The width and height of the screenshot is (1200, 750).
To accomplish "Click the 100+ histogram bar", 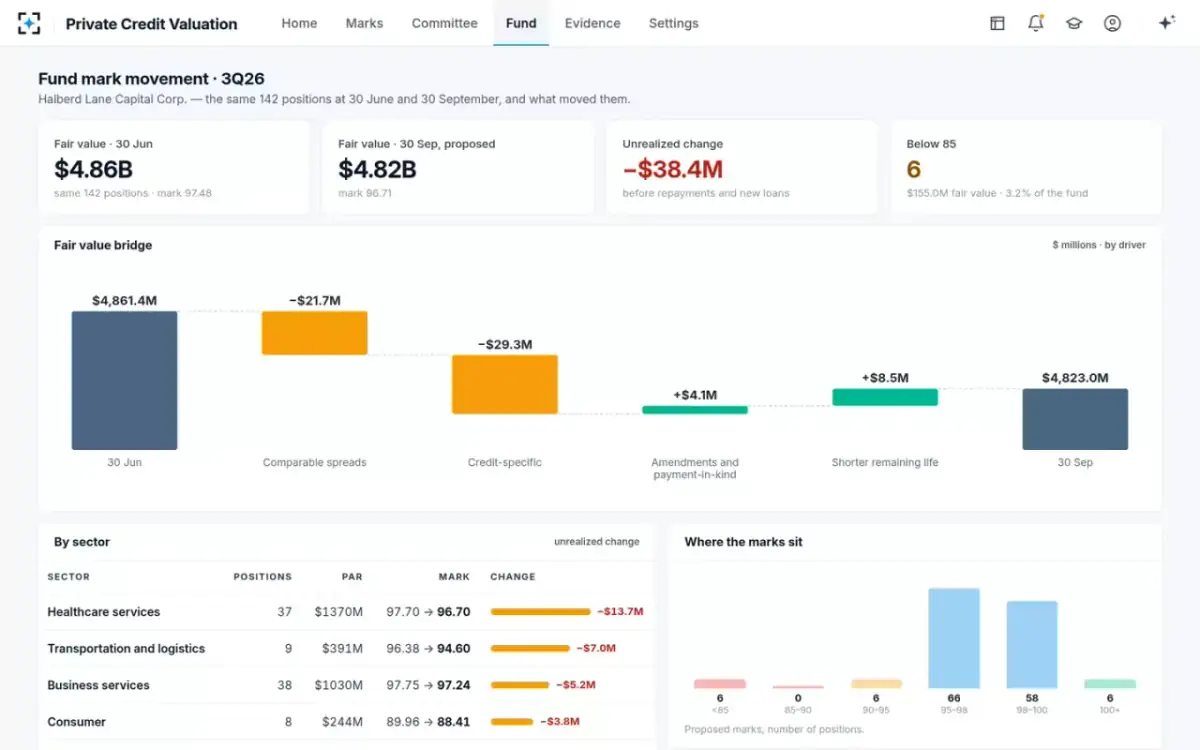I will pyautogui.click(x=1110, y=684).
